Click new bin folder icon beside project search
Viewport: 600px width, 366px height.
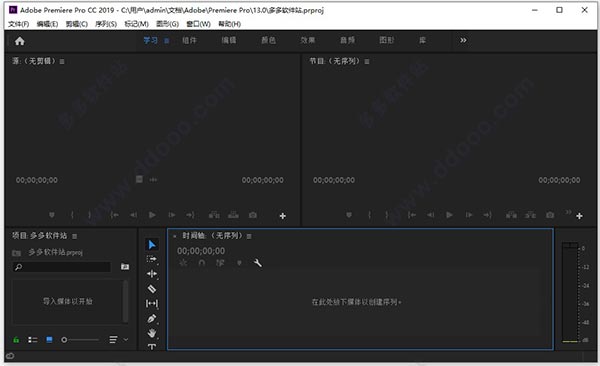pos(125,266)
